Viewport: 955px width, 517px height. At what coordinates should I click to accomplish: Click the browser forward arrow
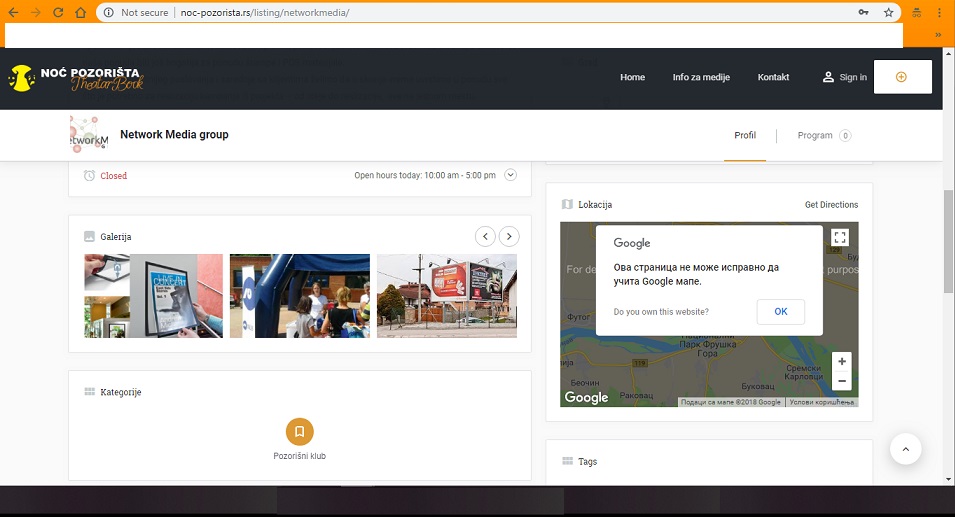35,12
